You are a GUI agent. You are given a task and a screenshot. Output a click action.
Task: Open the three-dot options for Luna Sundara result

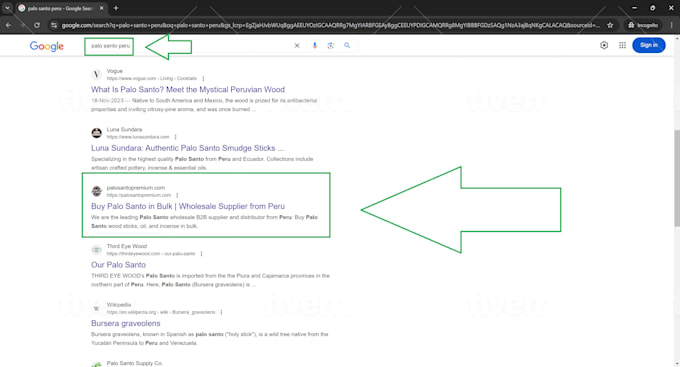(x=175, y=137)
